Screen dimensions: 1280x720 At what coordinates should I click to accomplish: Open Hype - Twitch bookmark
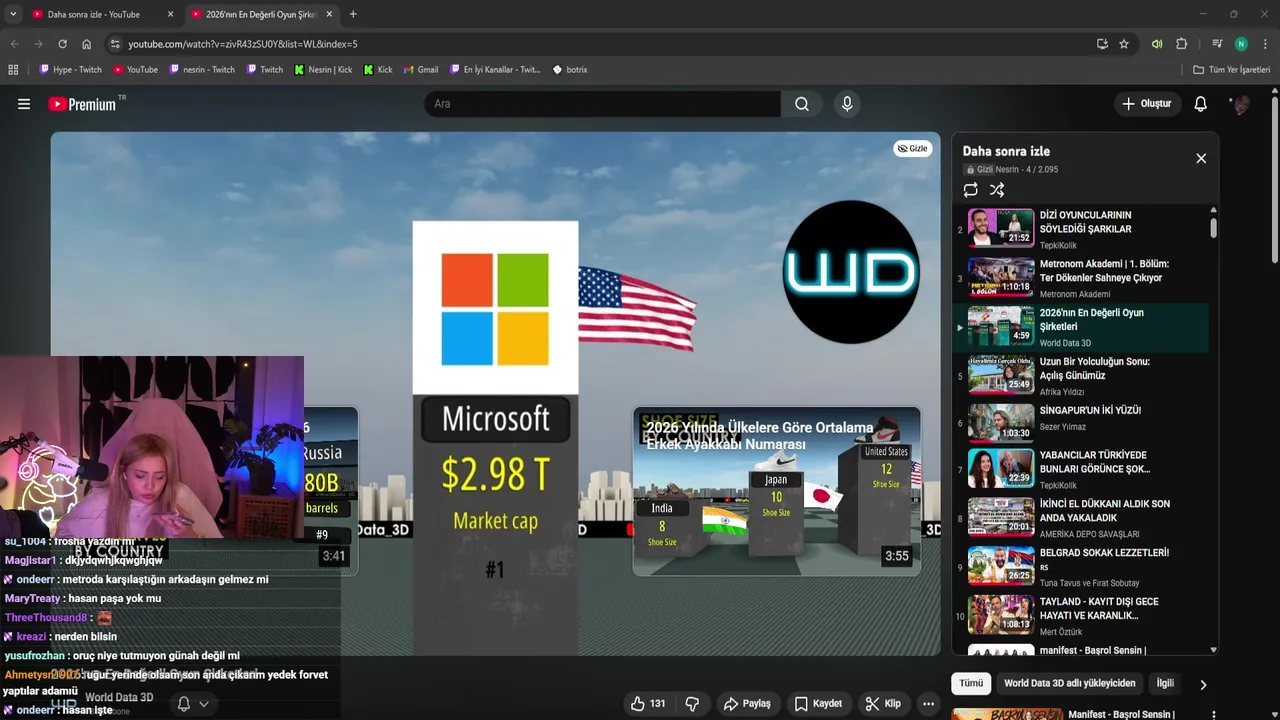[x=70, y=70]
